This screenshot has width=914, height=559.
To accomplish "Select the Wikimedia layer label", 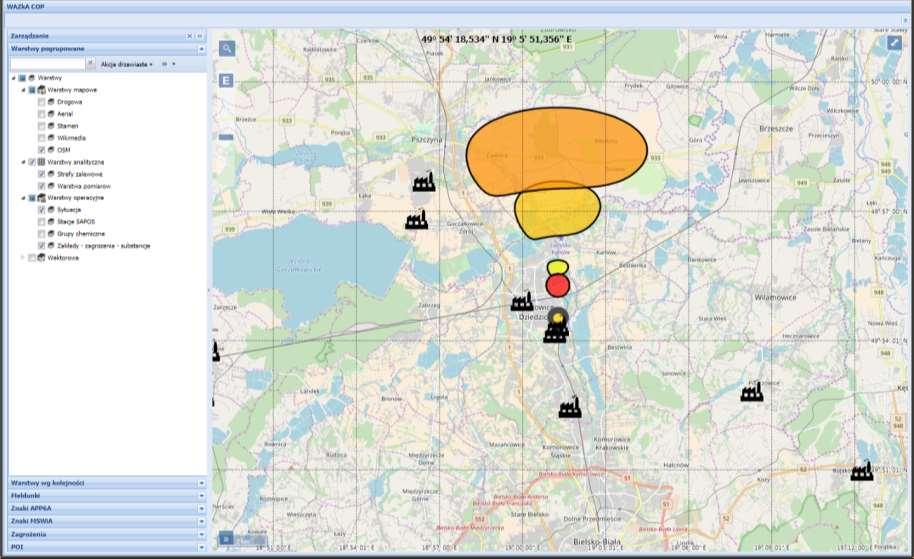I will tap(72, 138).
